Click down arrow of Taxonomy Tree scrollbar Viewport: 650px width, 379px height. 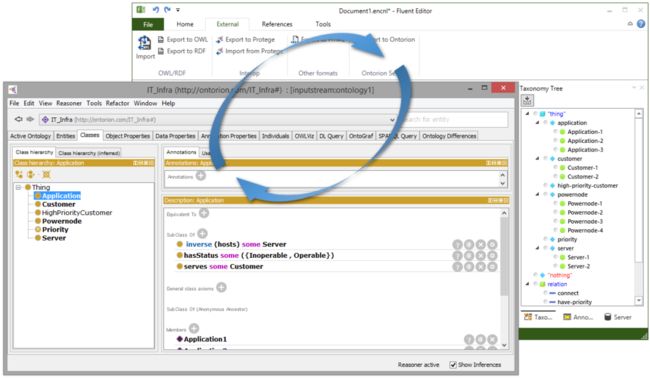point(639,300)
